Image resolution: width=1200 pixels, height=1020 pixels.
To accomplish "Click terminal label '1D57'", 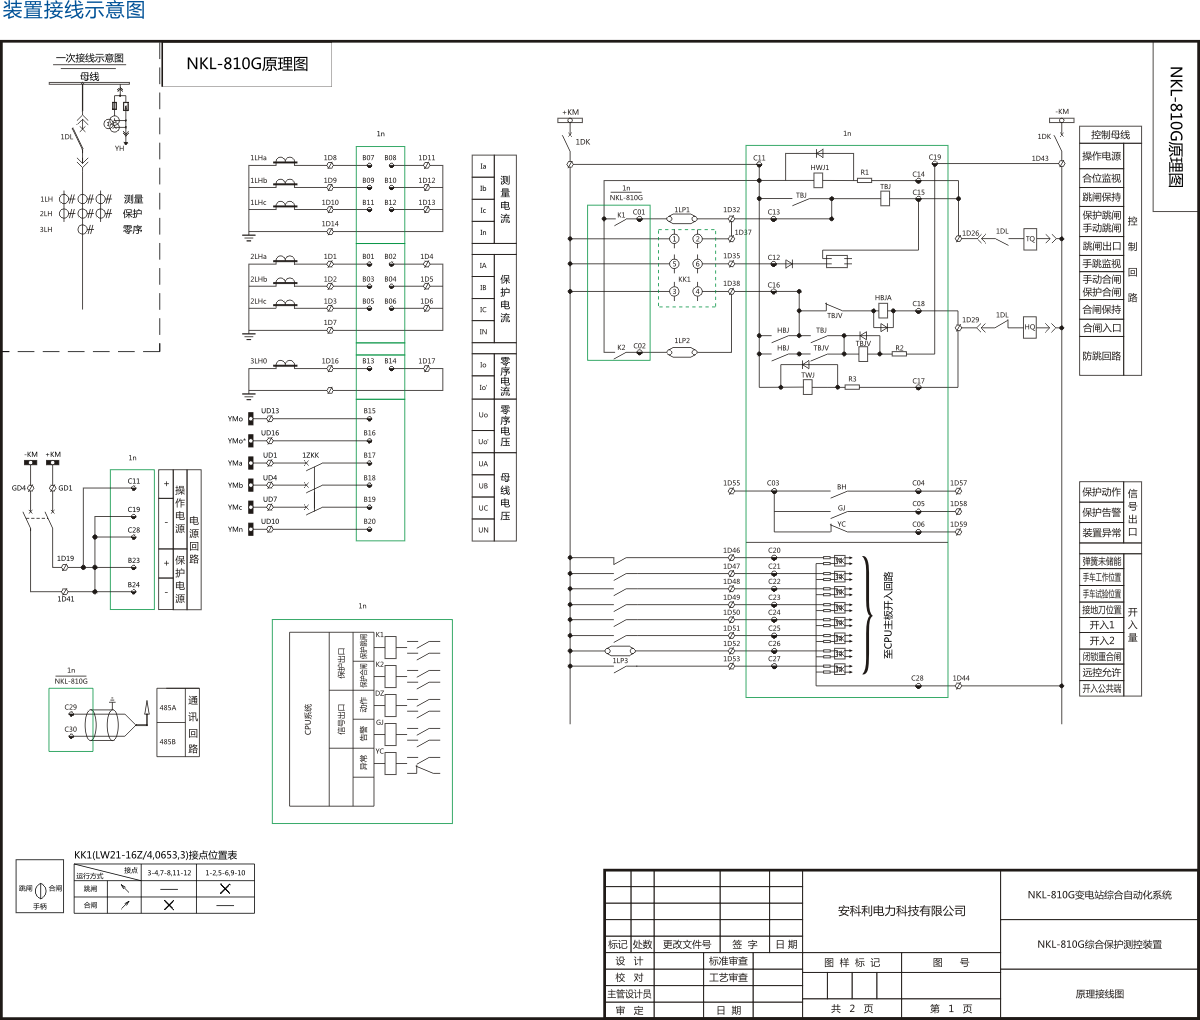I will pos(959,483).
